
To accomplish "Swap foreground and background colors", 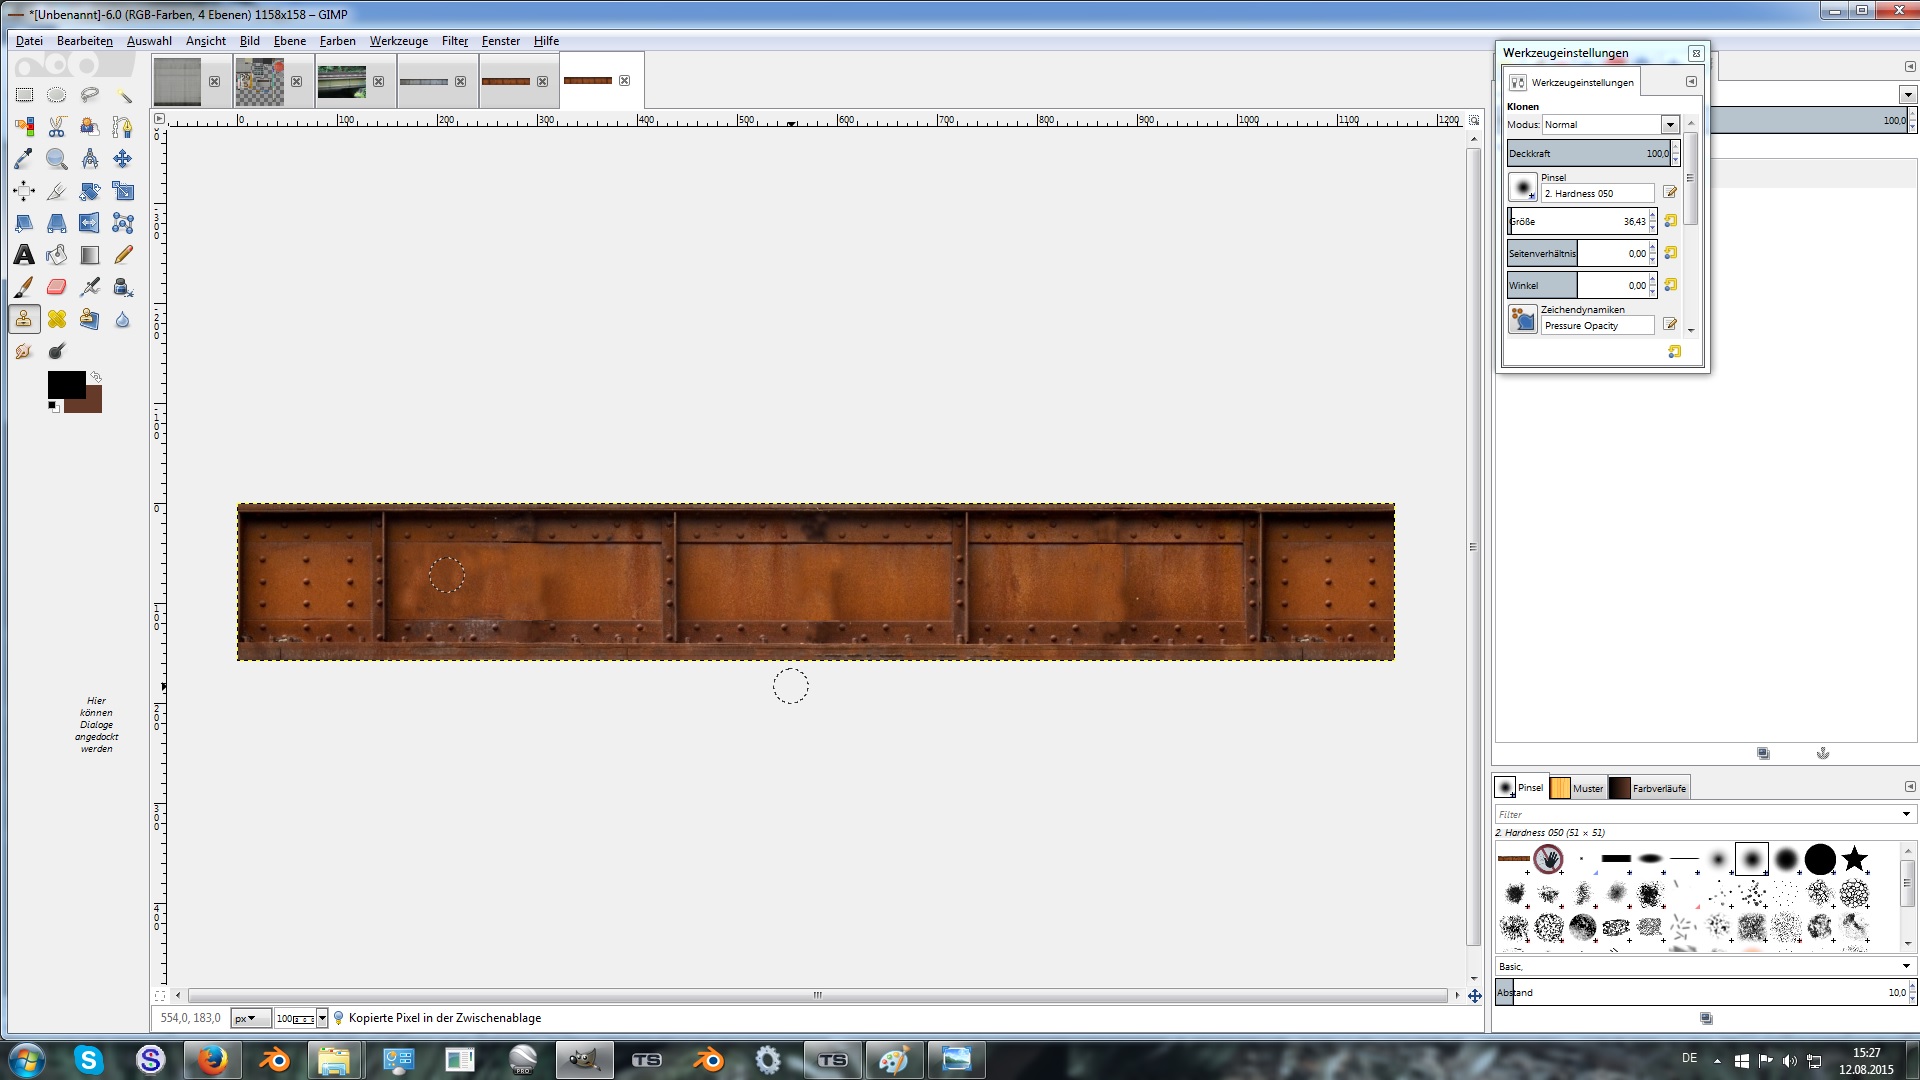I will click(x=96, y=377).
